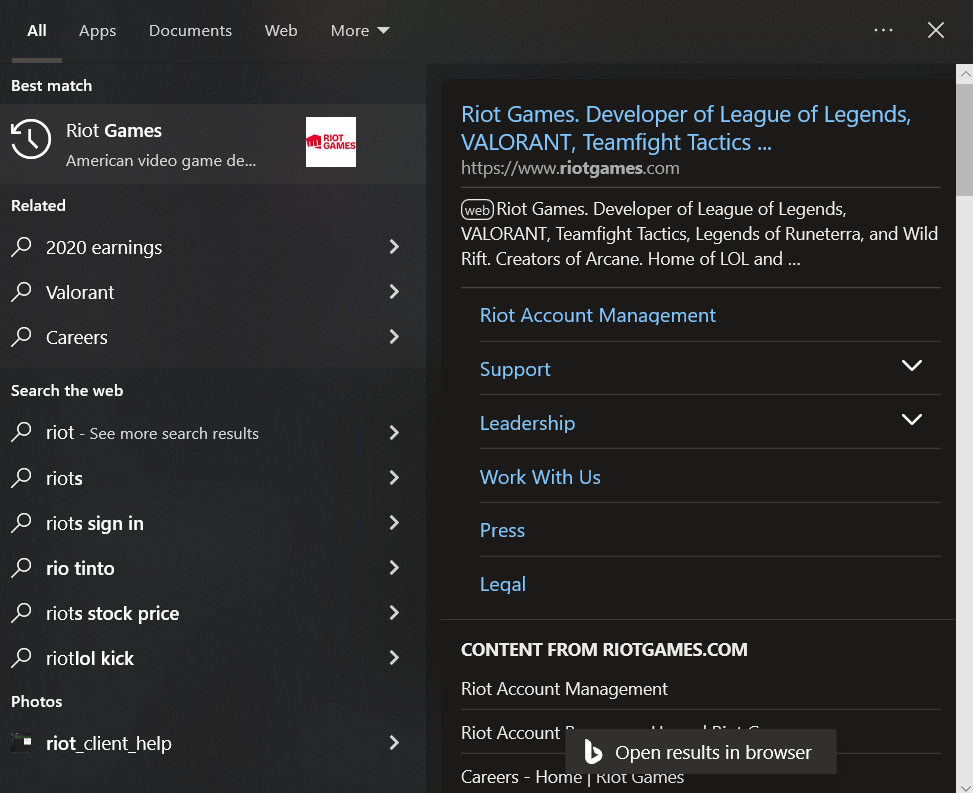This screenshot has width=973, height=793.
Task: Click Open results in browser button
Action: (701, 751)
